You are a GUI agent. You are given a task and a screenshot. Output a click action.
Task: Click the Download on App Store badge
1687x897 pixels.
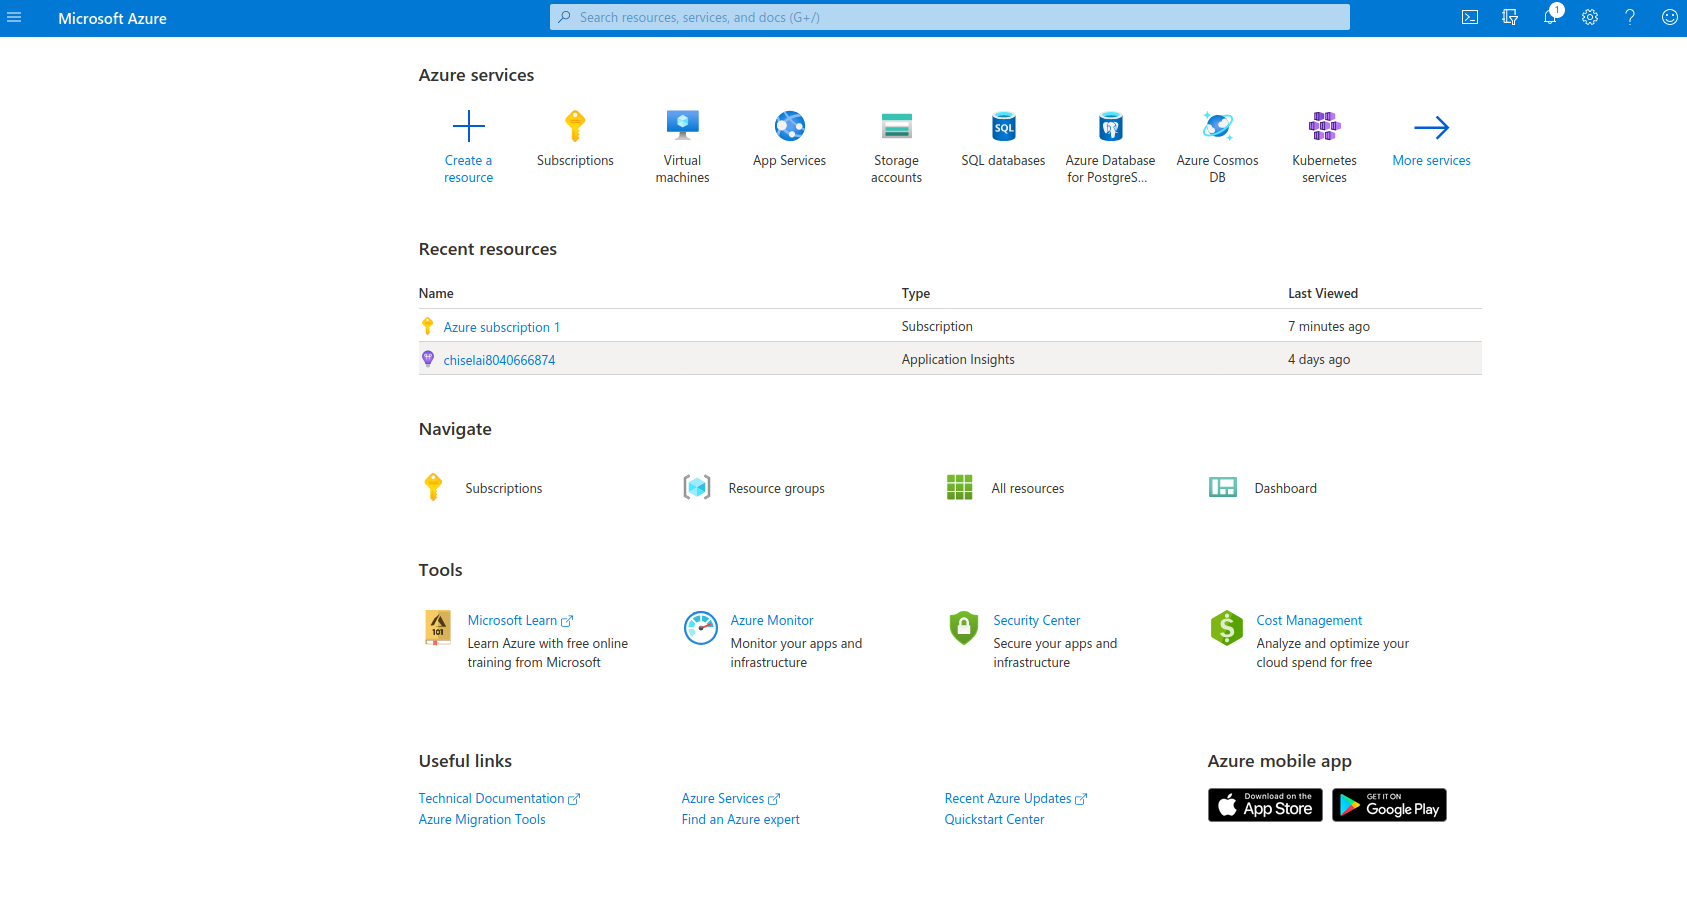point(1265,805)
